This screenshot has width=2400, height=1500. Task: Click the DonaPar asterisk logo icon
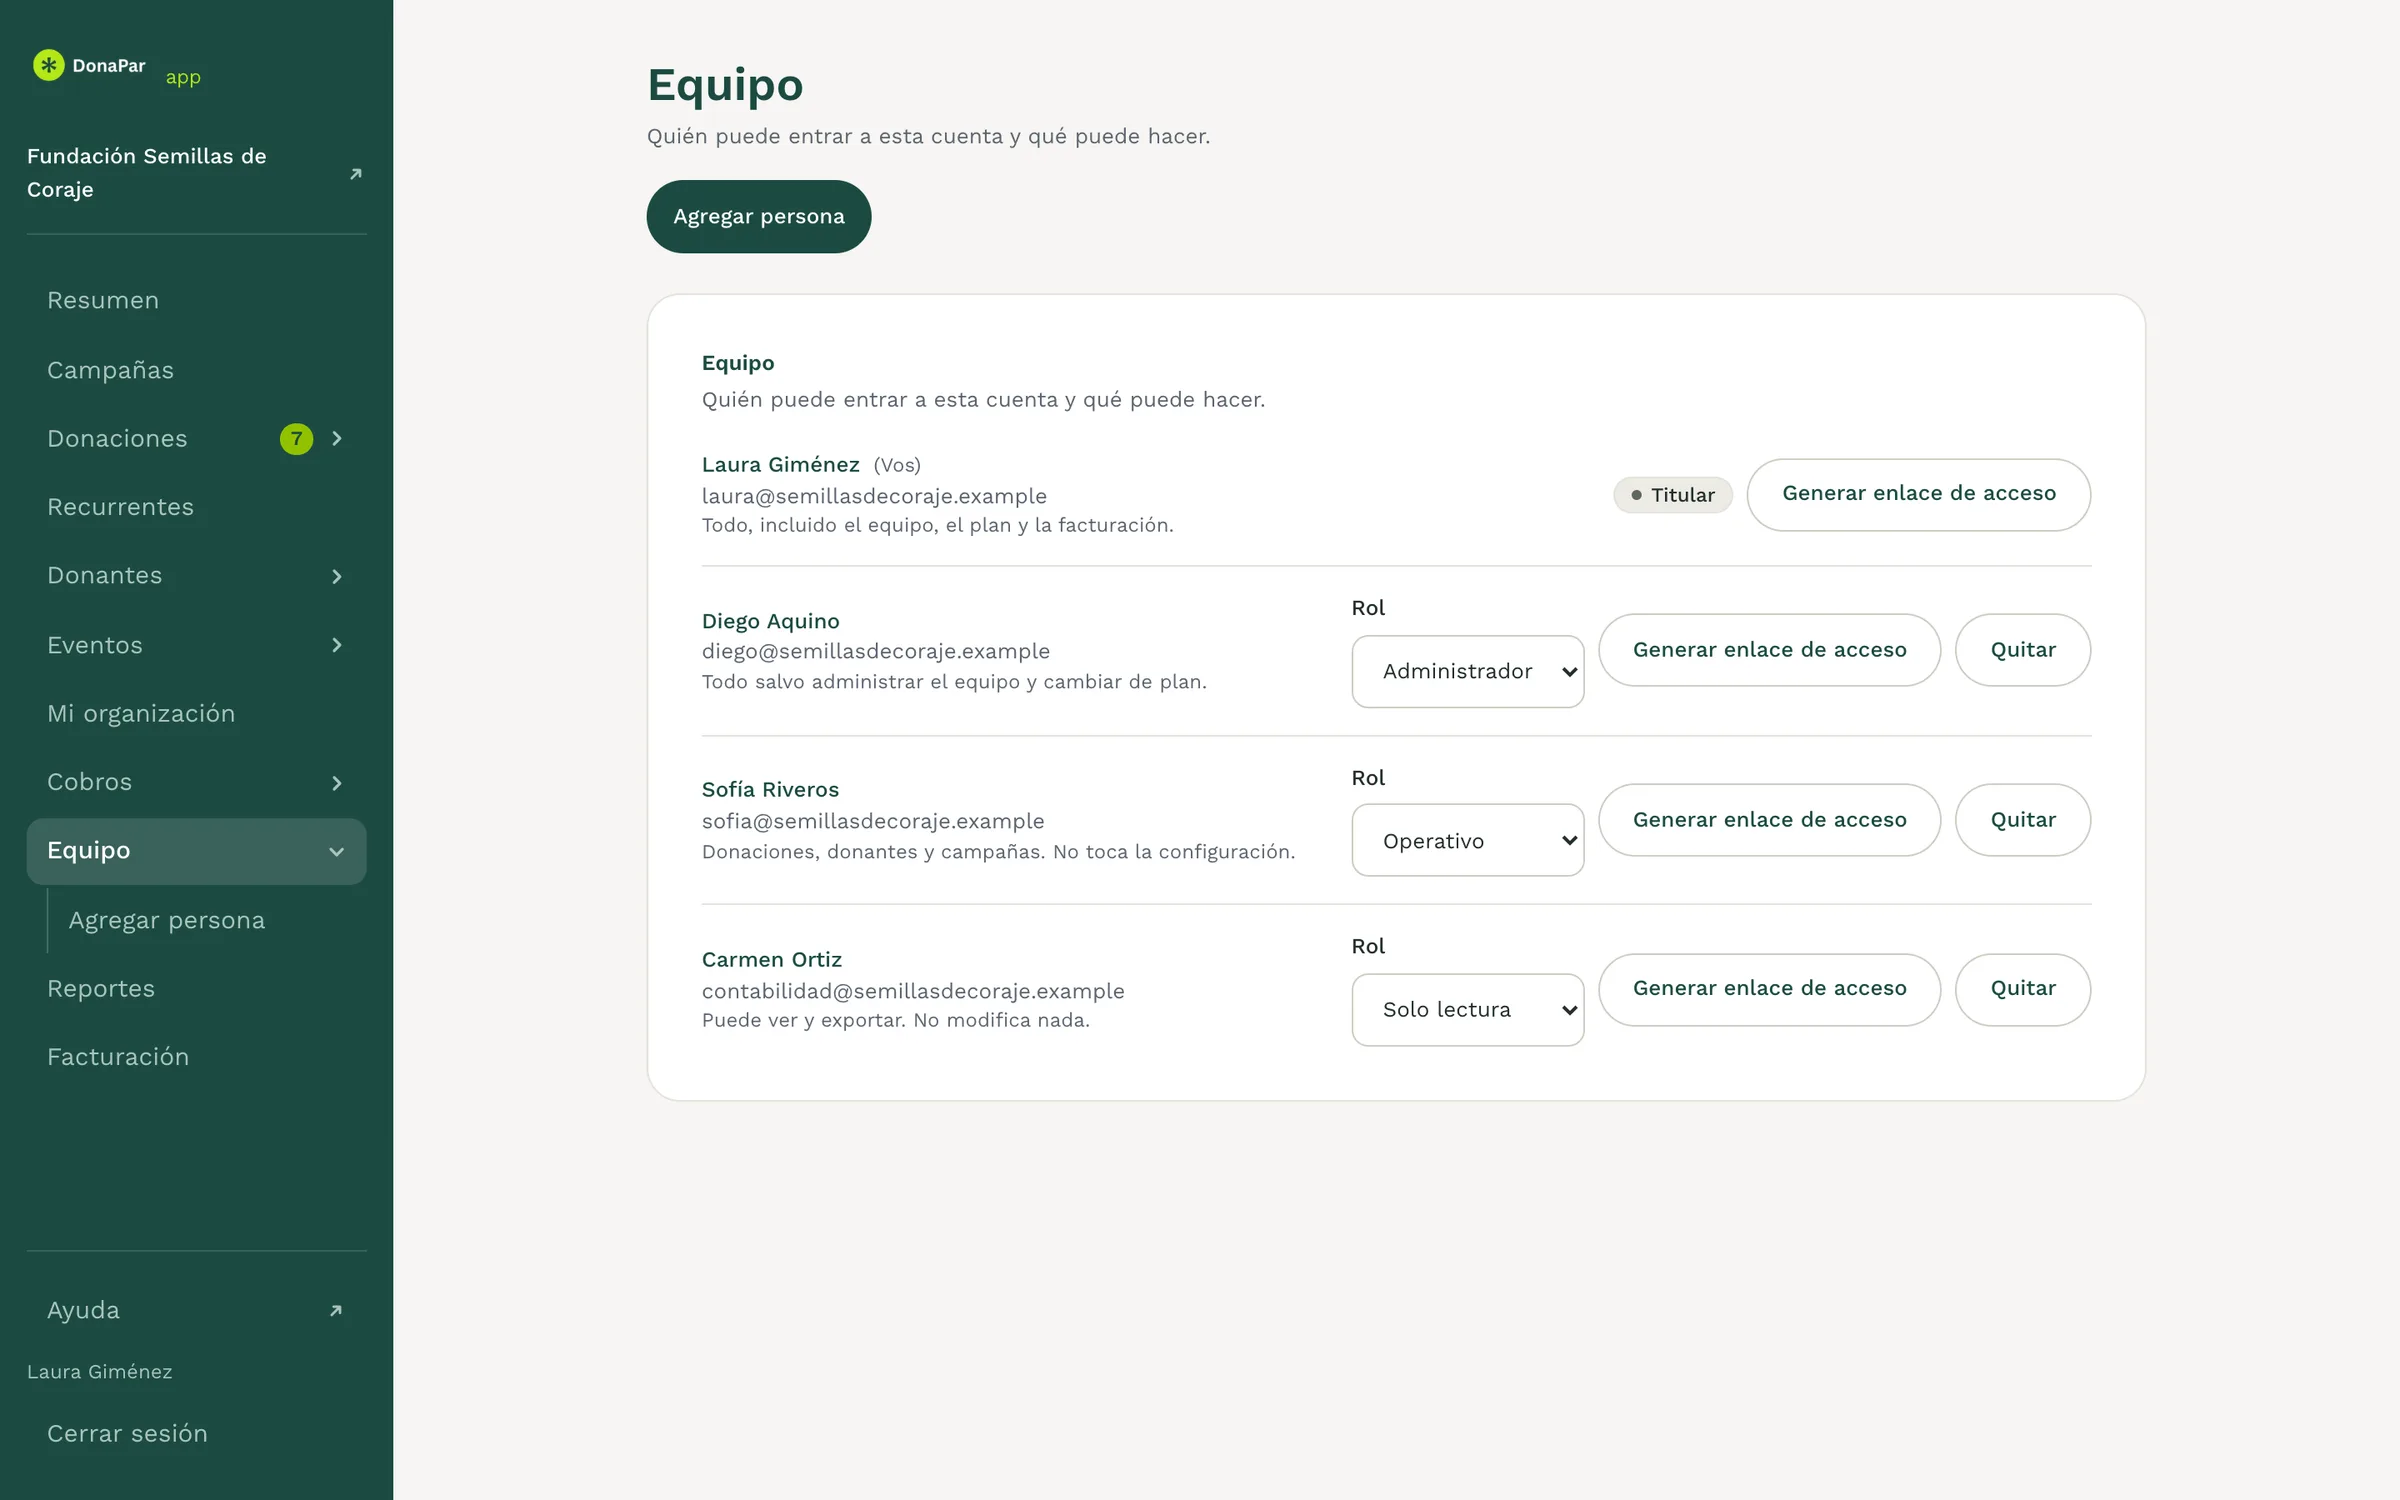[x=48, y=65]
